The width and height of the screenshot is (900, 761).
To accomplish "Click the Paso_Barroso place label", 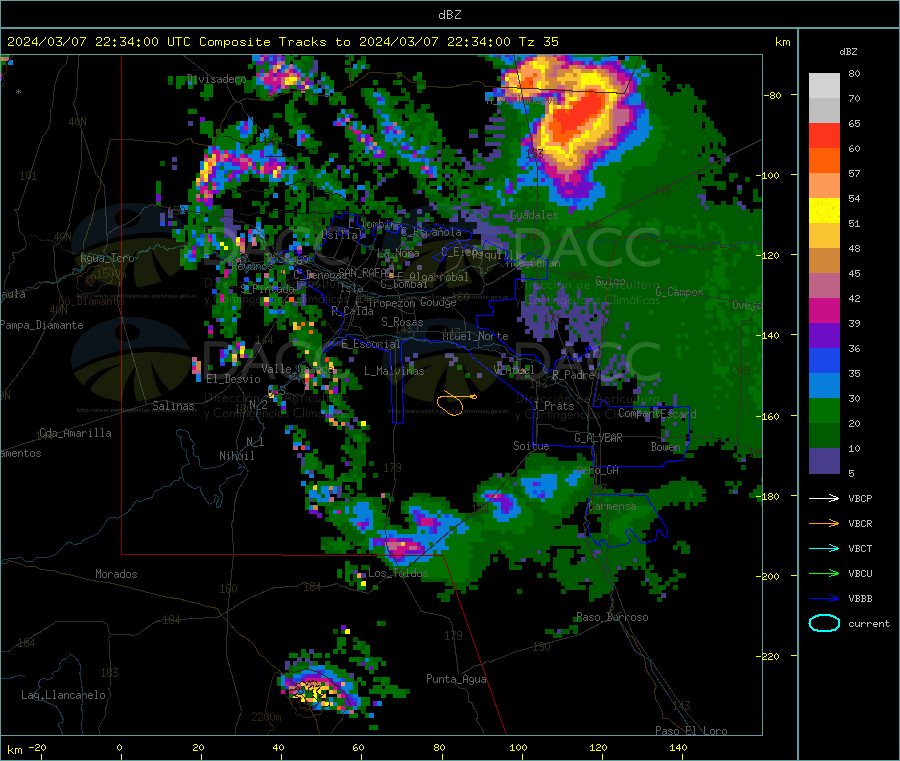I will coord(612,617).
